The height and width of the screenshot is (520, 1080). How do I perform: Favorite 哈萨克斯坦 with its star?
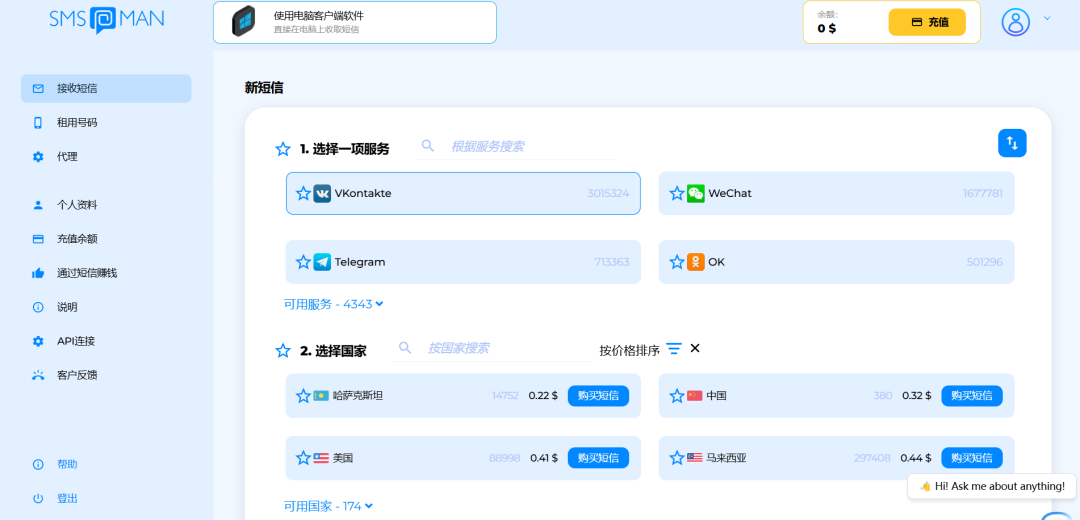303,395
